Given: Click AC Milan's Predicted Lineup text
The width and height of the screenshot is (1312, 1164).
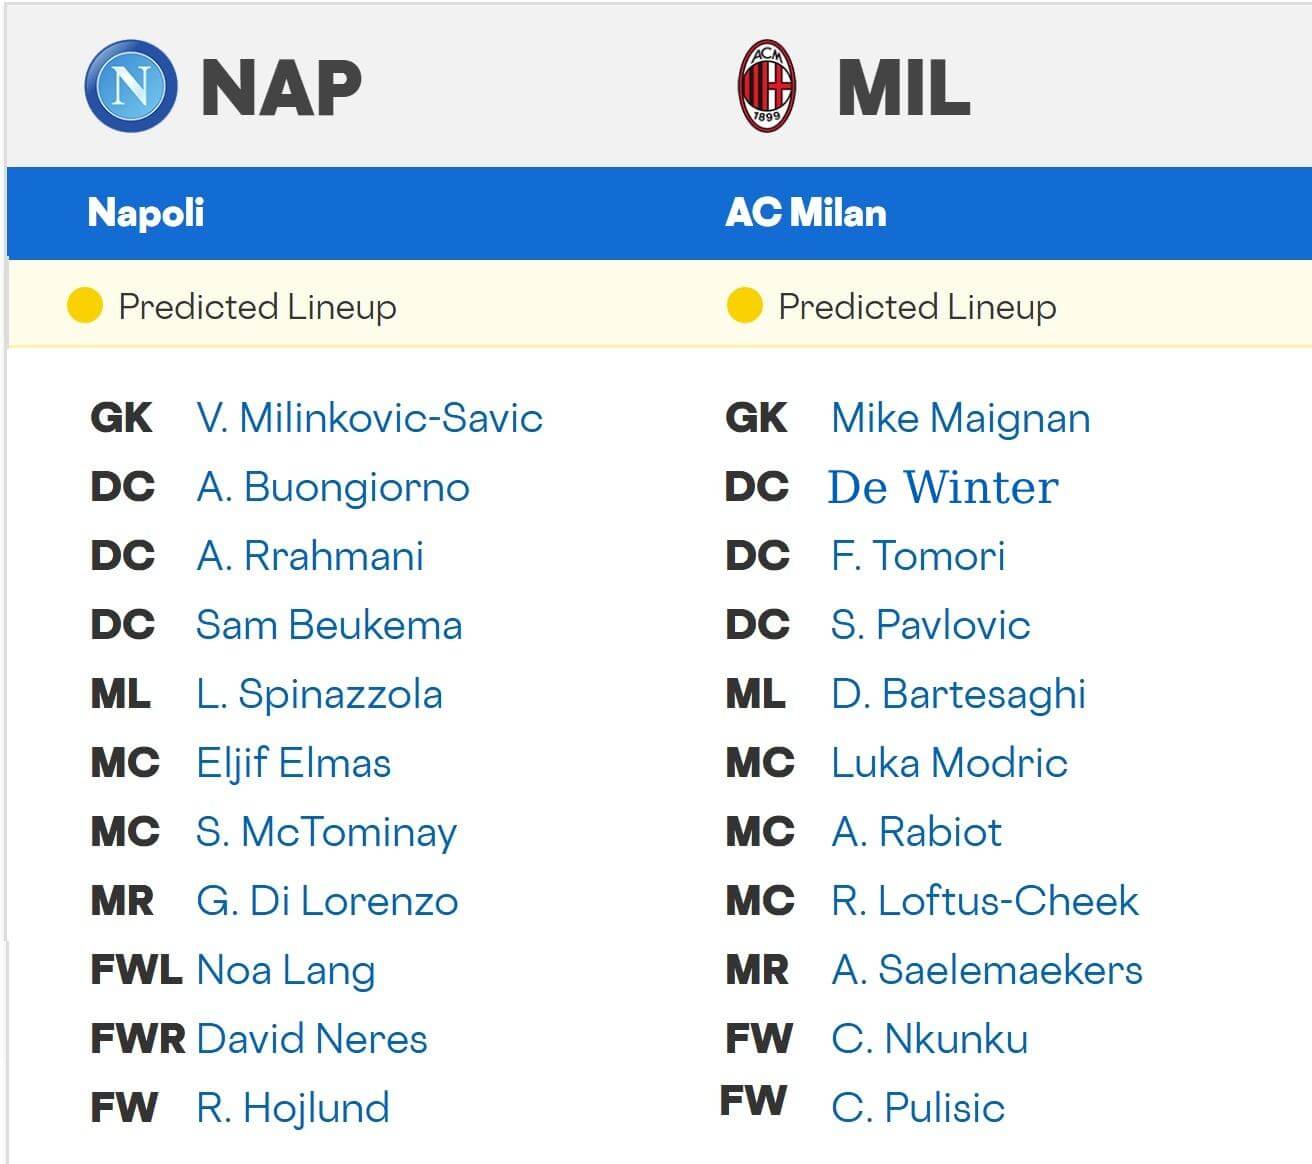Looking at the screenshot, I should point(916,307).
